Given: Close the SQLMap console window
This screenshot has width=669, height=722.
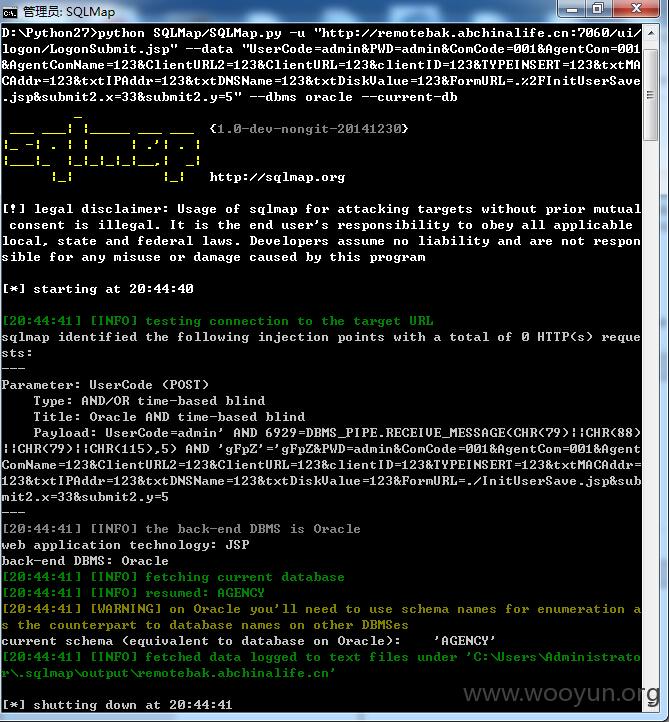Looking at the screenshot, I should 636,9.
